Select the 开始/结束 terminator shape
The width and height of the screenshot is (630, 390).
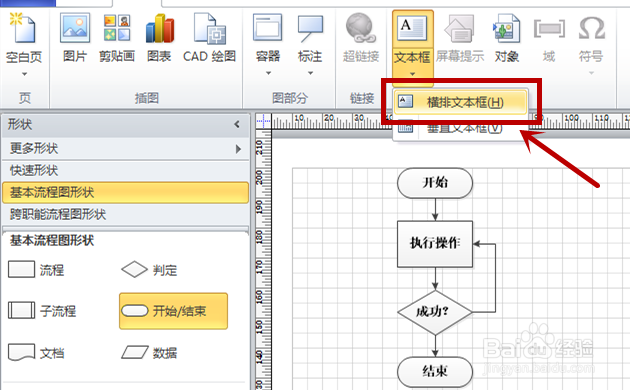tap(173, 311)
